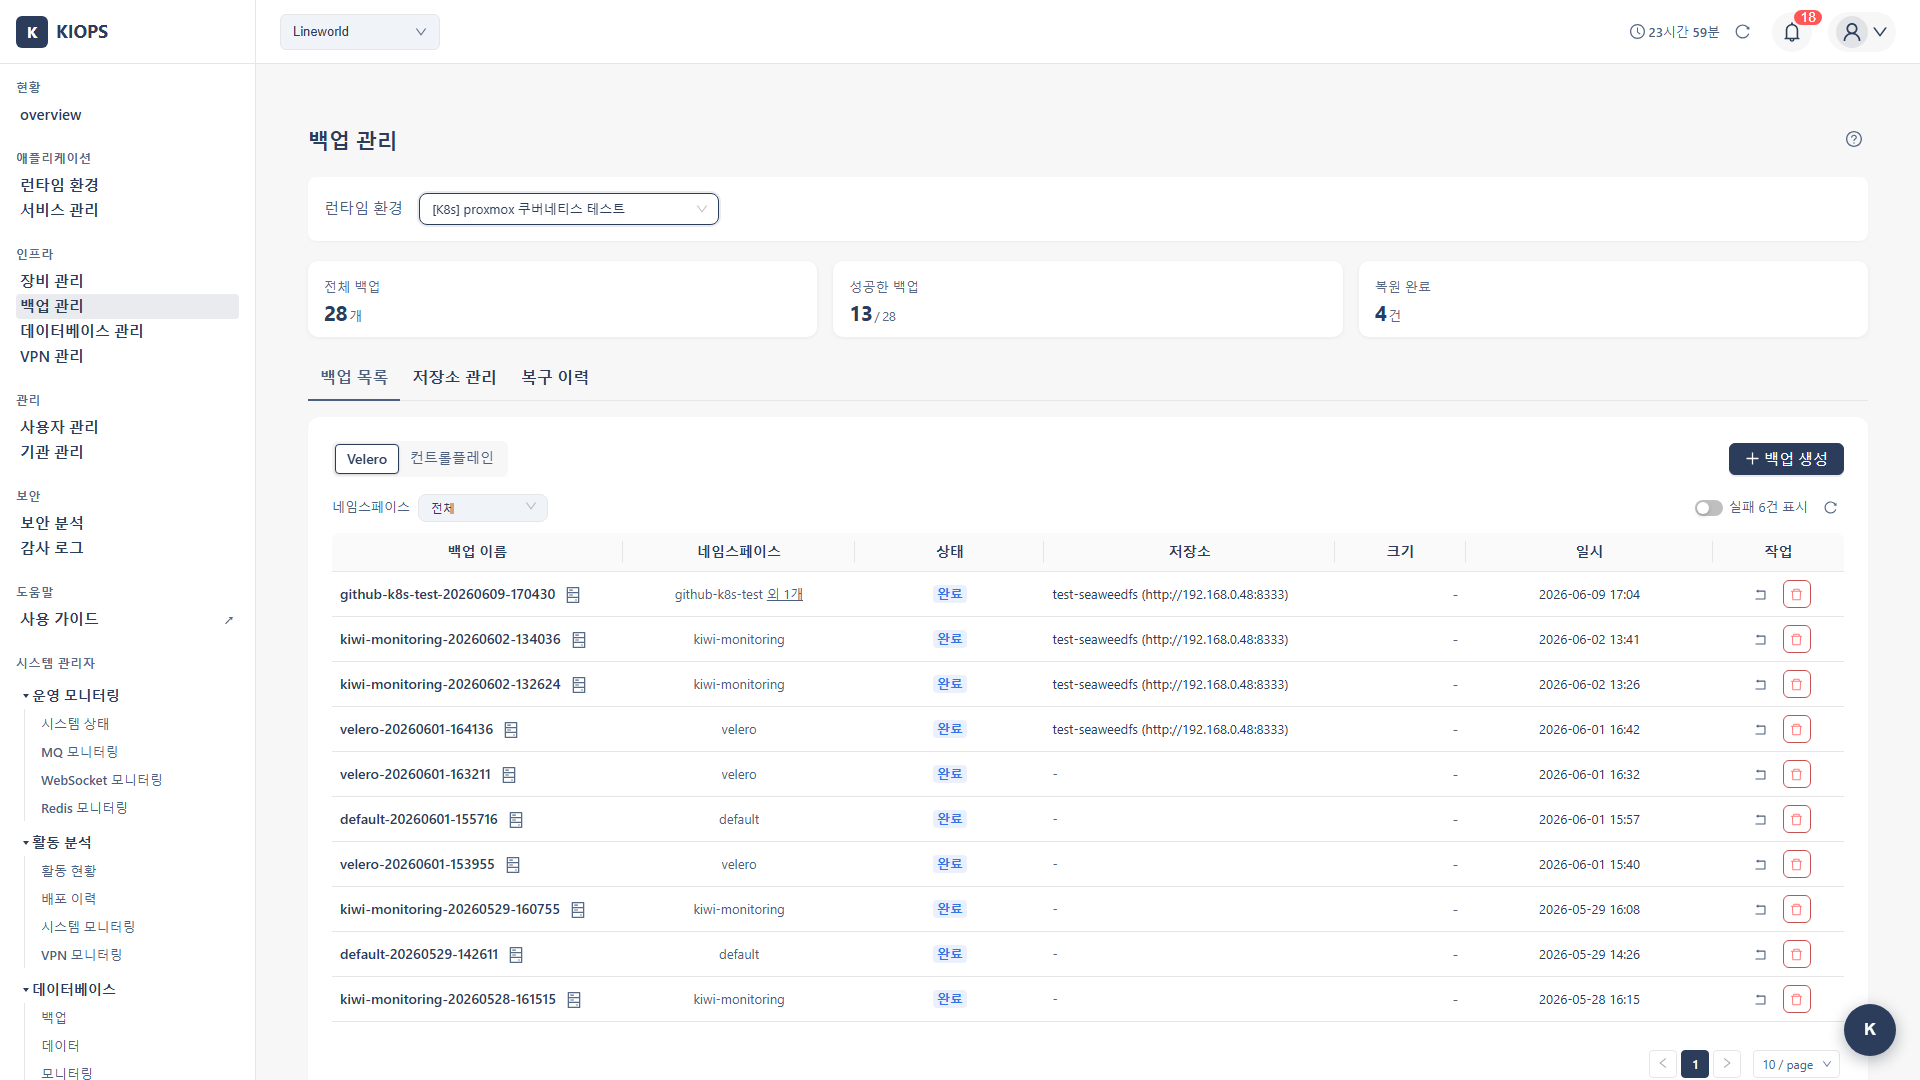Refresh the backup list table
Viewport: 1920px width, 1080px height.
[1831, 508]
